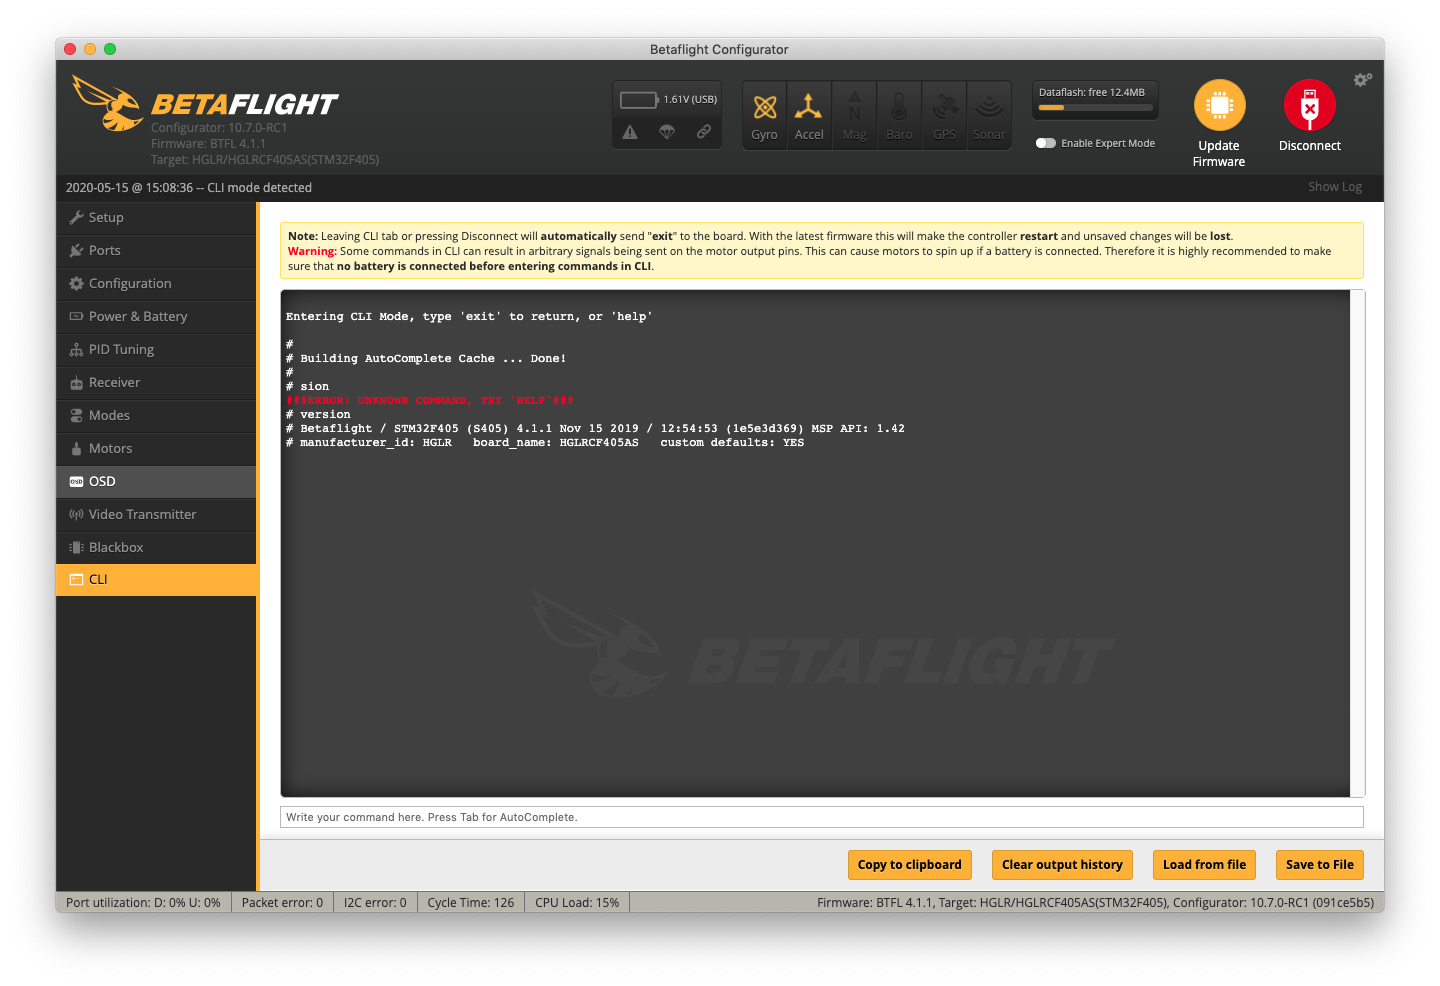This screenshot has height=986, width=1440.
Task: Click the GPS sensor icon
Action: [x=945, y=116]
